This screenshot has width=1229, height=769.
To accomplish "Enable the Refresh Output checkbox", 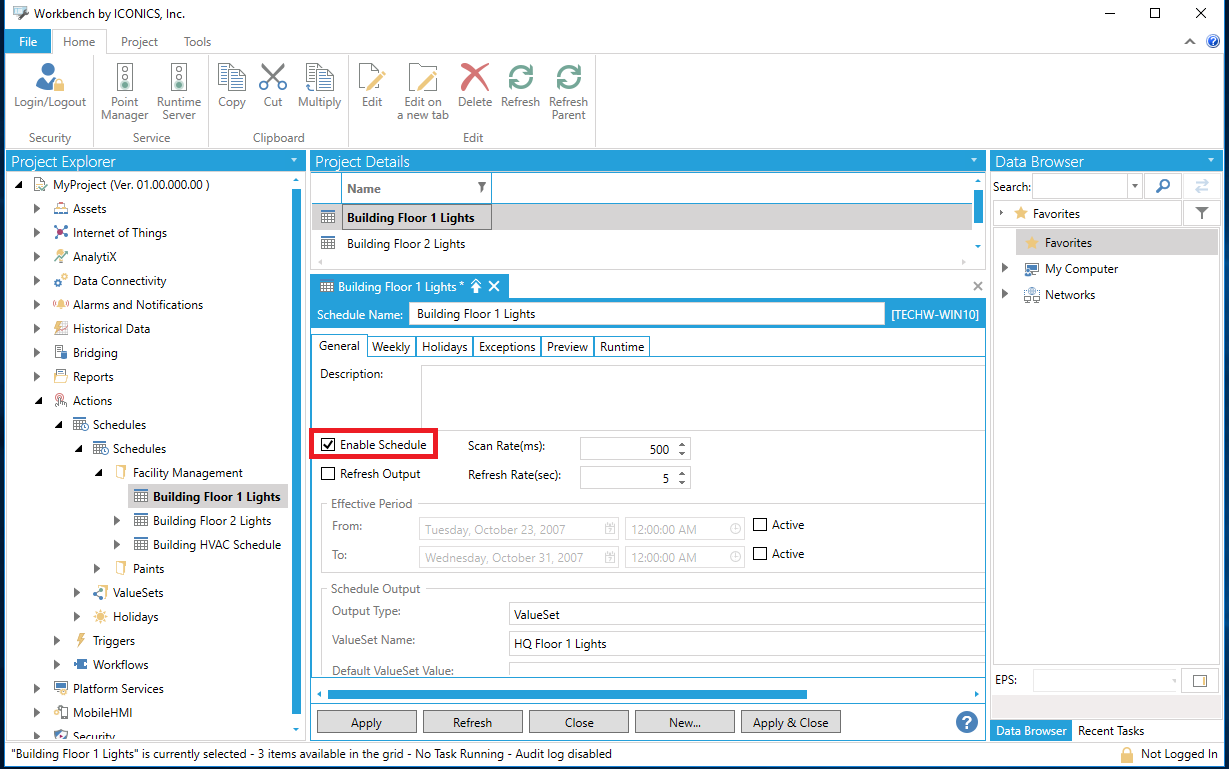I will point(328,474).
